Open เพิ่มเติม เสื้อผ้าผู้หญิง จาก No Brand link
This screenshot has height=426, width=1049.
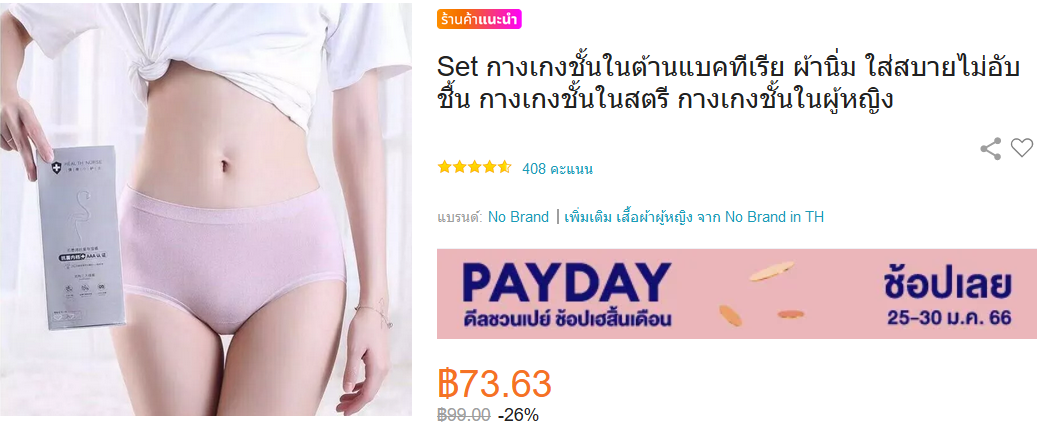pos(694,217)
